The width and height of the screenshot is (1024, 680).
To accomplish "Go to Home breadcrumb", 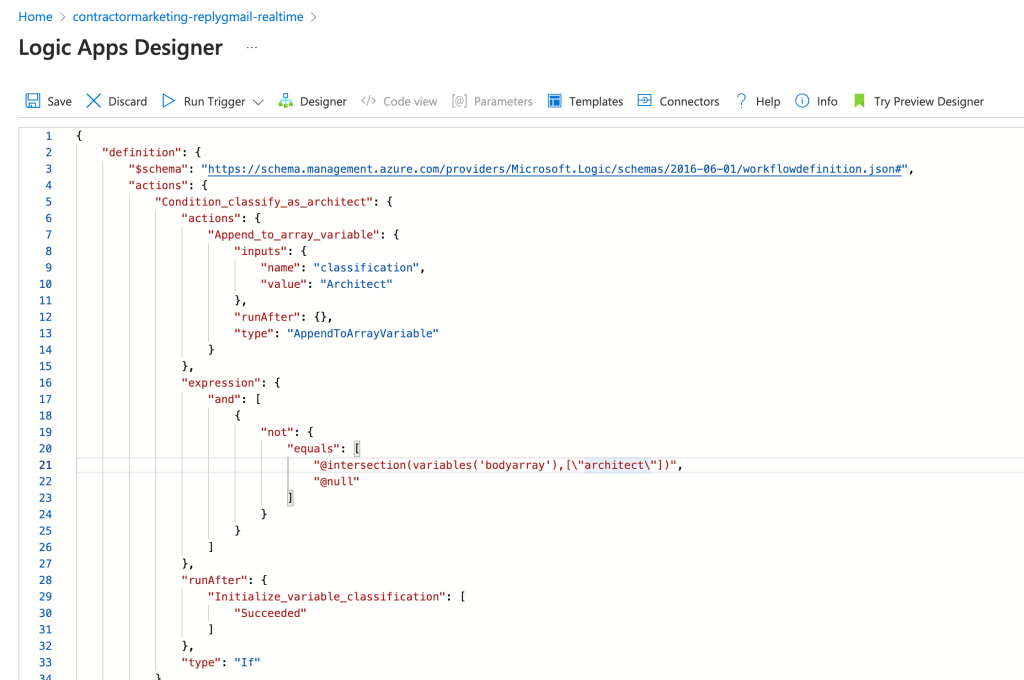I will tap(35, 17).
